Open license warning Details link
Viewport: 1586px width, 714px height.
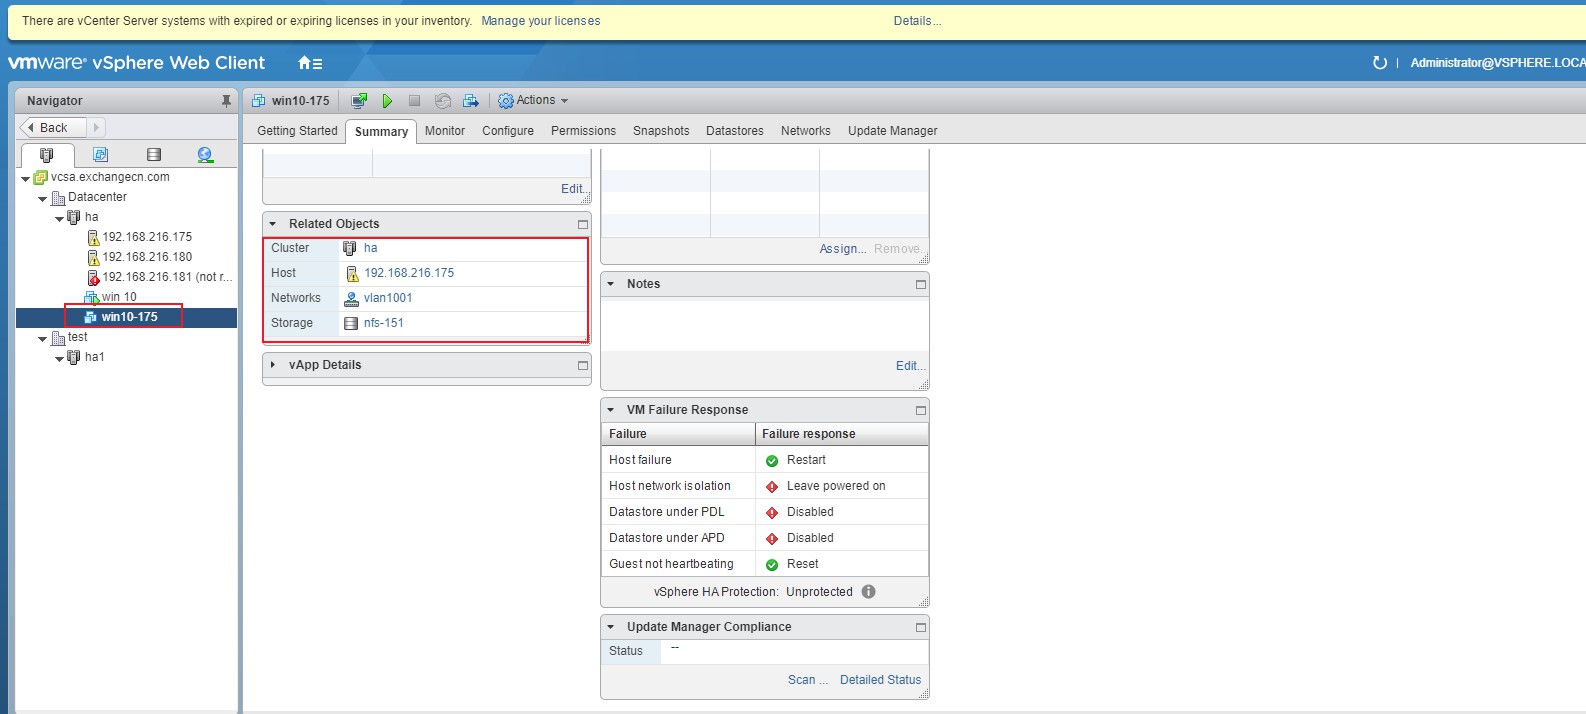pos(917,21)
